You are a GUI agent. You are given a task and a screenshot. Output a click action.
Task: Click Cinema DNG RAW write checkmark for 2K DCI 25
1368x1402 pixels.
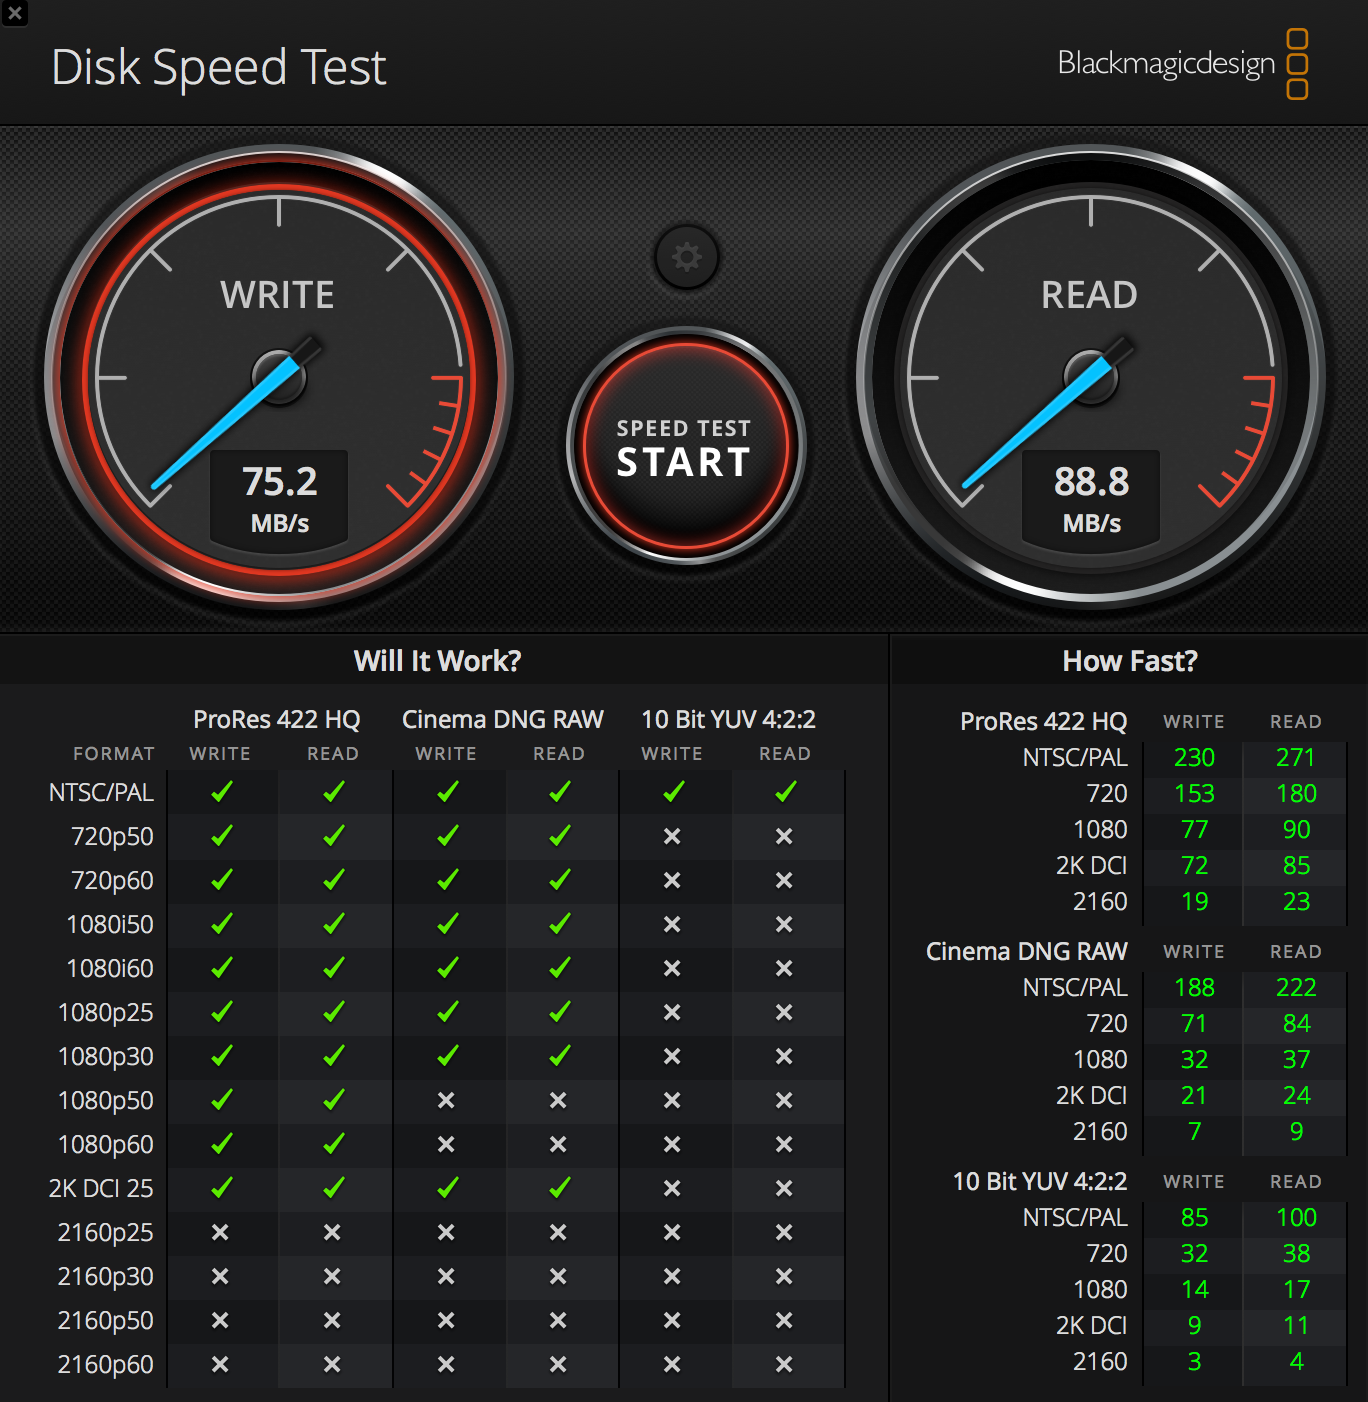(x=448, y=1188)
